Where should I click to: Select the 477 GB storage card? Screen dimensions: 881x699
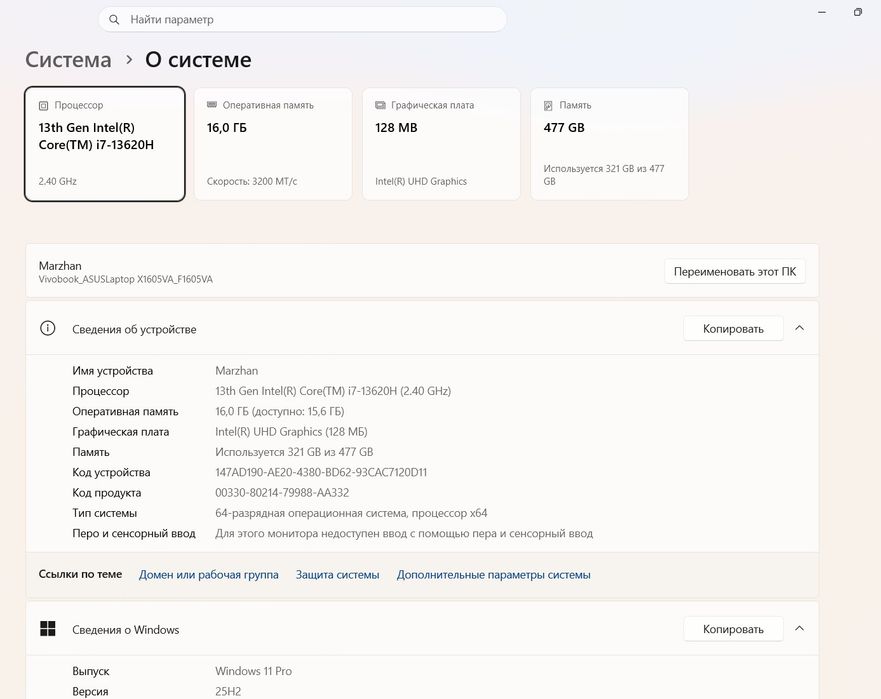click(610, 144)
